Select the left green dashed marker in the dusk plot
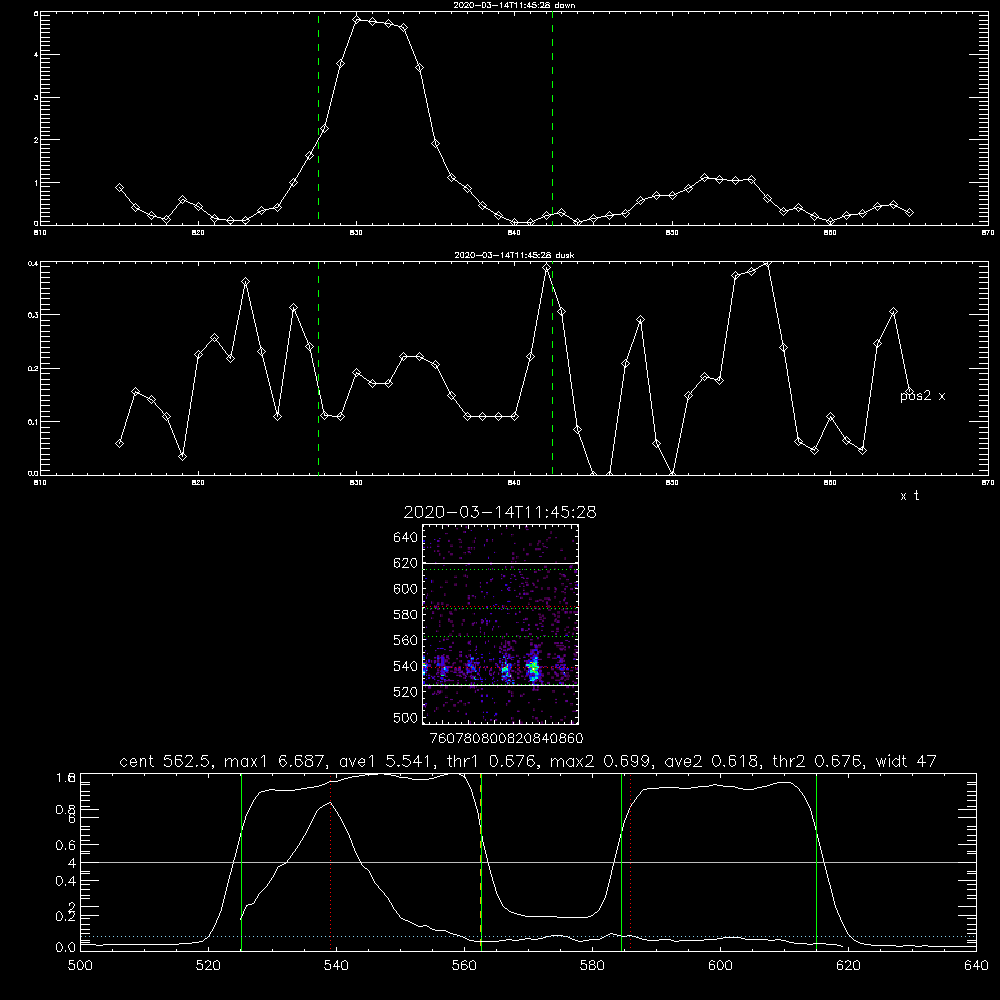Image resolution: width=1000 pixels, height=1000 pixels. coord(318,368)
